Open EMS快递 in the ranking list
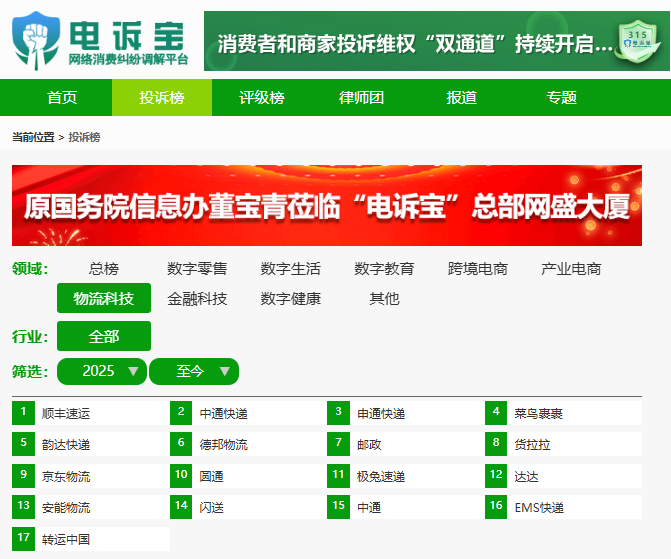671x559 pixels. tap(539, 508)
